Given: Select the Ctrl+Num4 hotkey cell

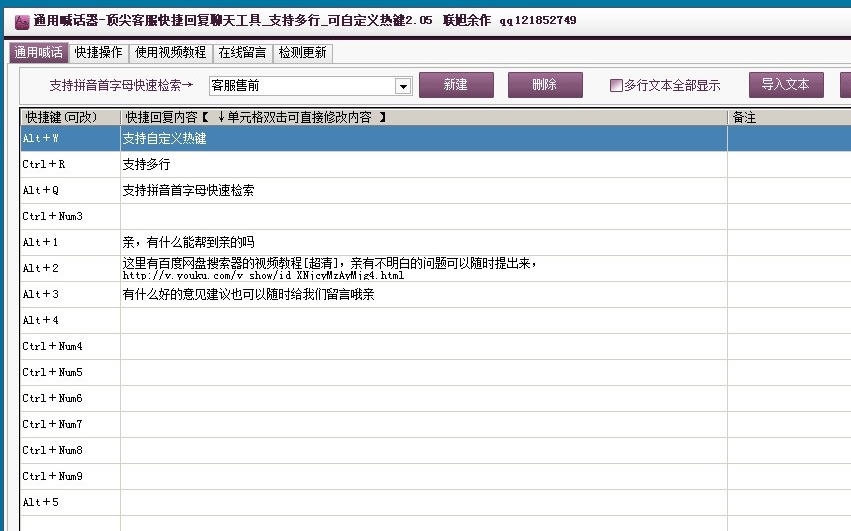Looking at the screenshot, I should click(x=70, y=346).
